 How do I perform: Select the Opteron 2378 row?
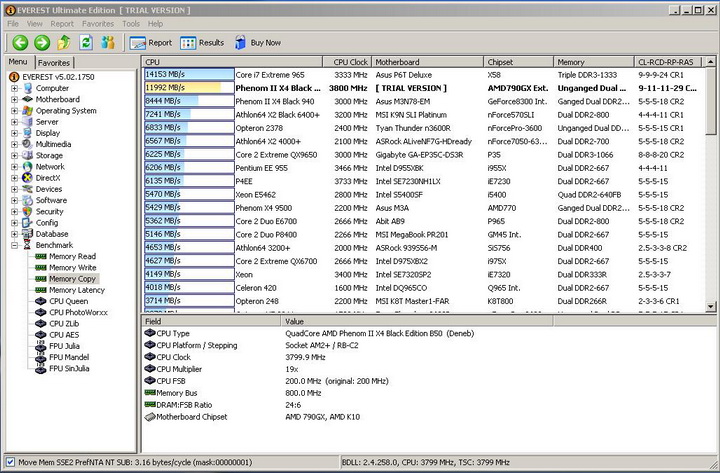click(x=423, y=128)
